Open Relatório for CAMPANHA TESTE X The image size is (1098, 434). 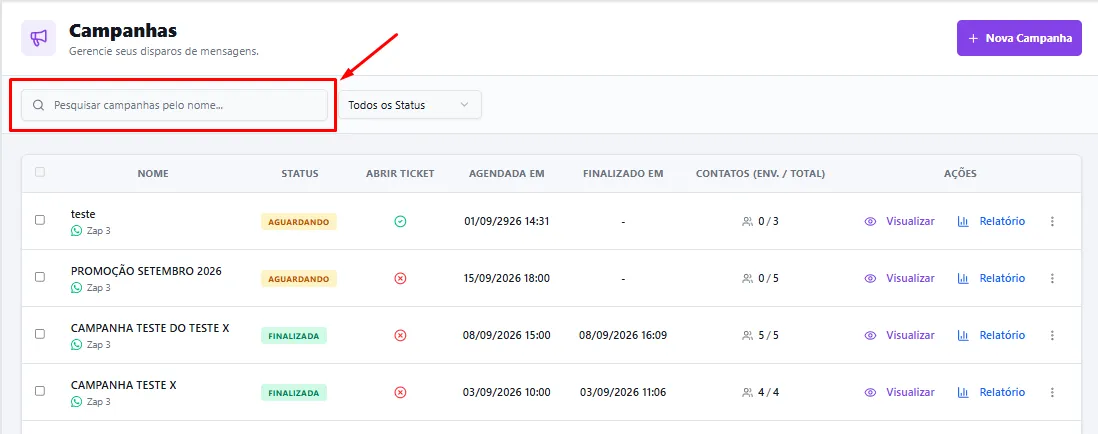992,393
